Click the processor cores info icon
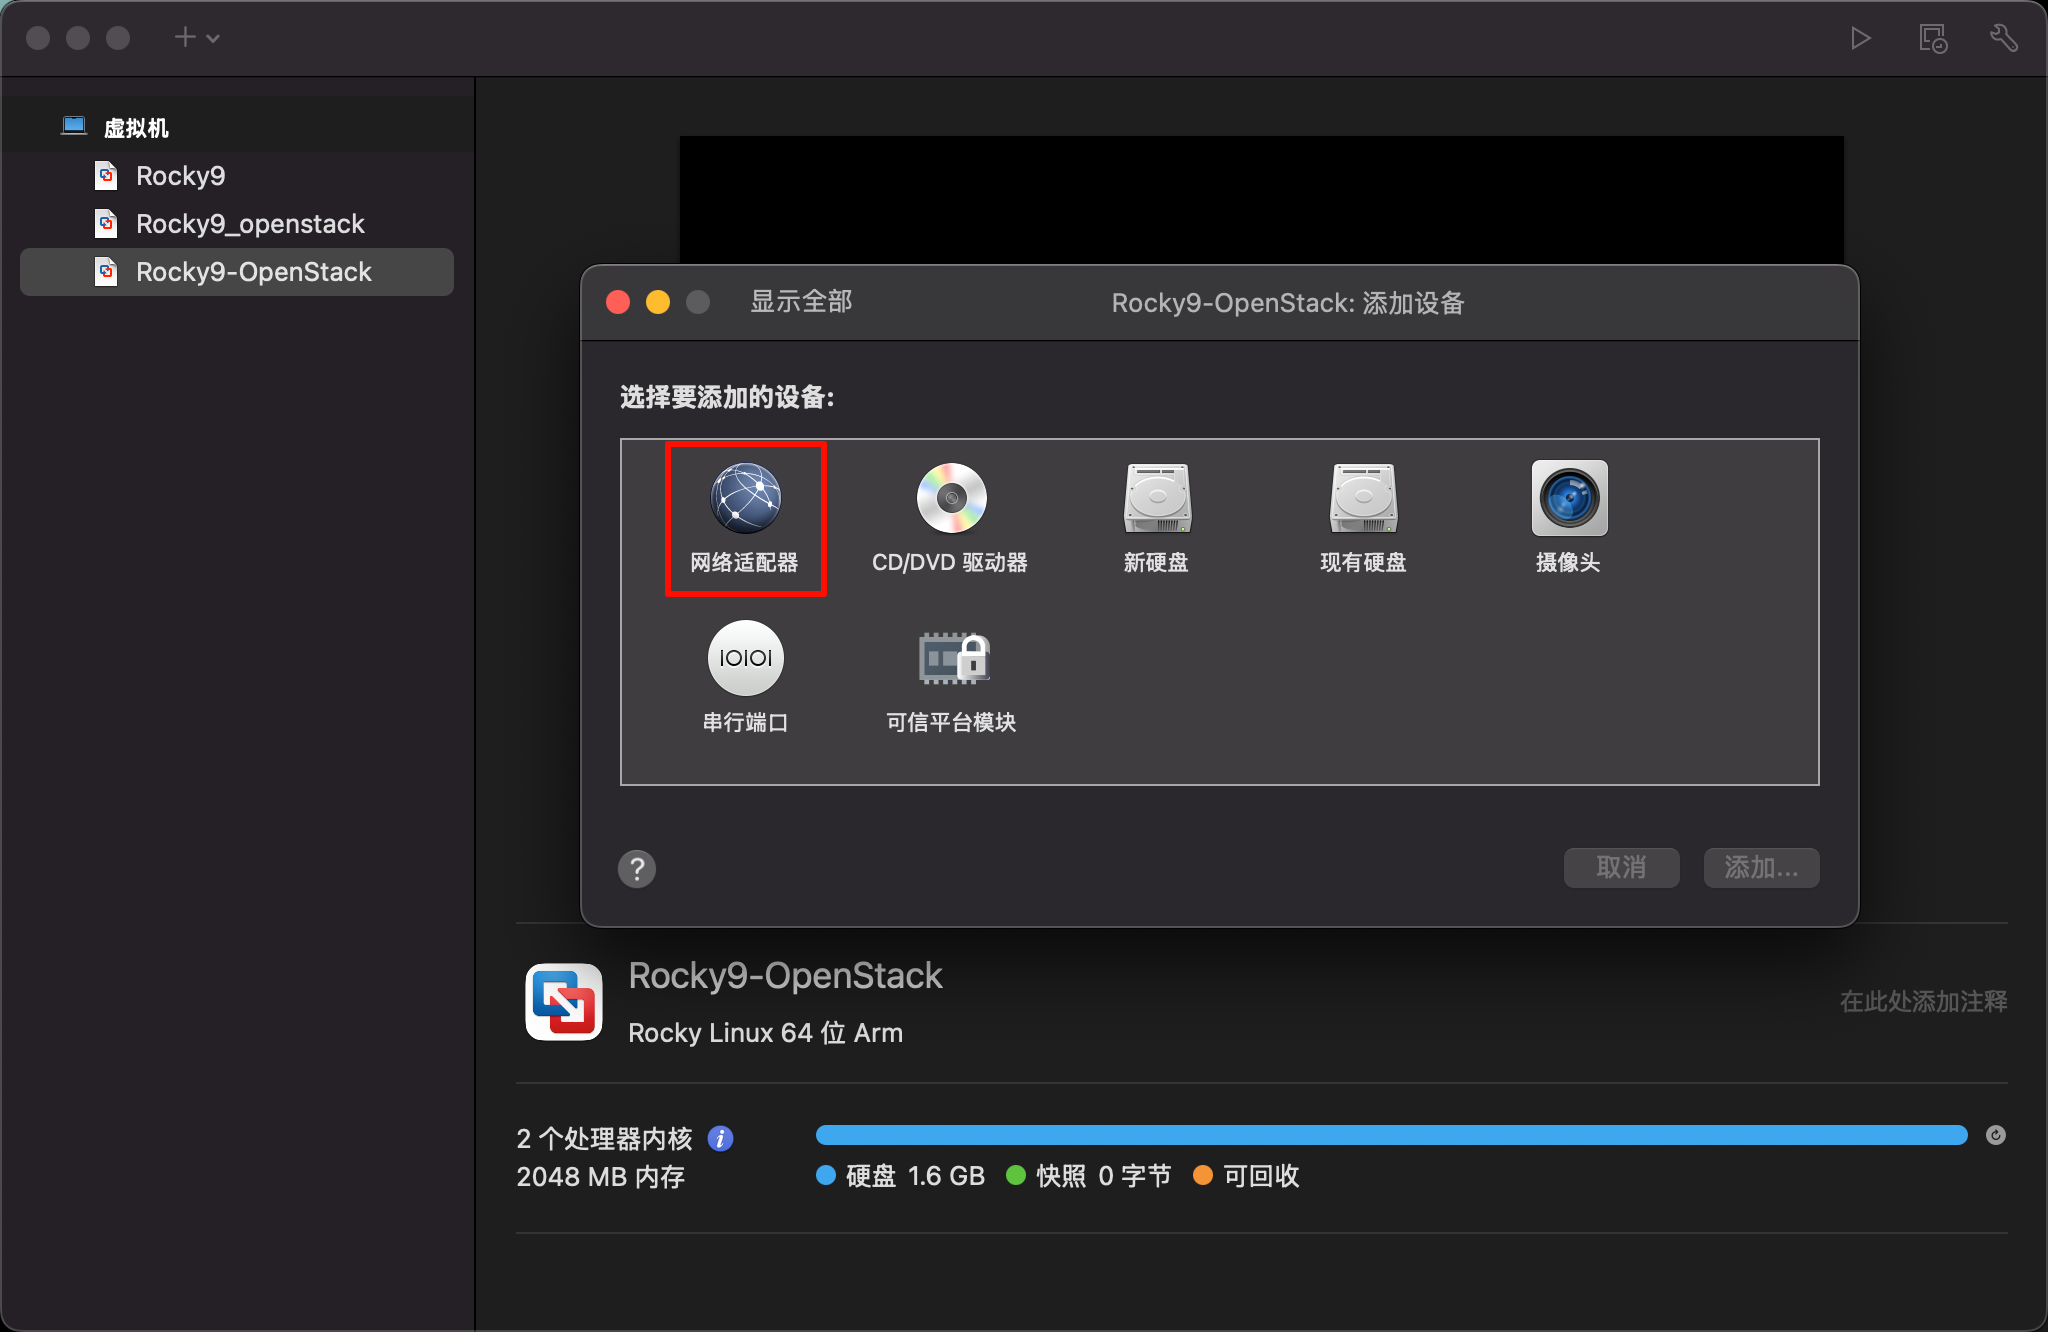 [x=720, y=1138]
